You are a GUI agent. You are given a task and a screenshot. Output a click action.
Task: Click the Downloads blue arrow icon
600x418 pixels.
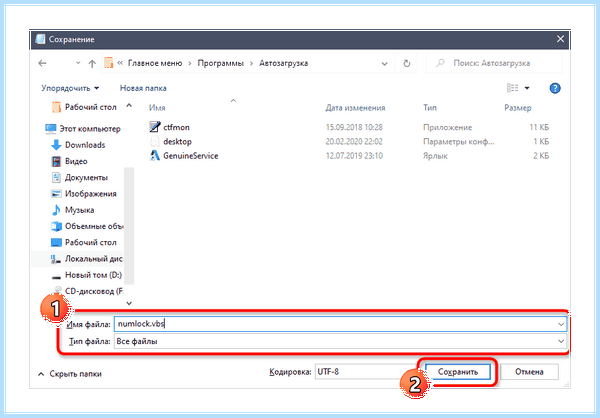[x=56, y=145]
